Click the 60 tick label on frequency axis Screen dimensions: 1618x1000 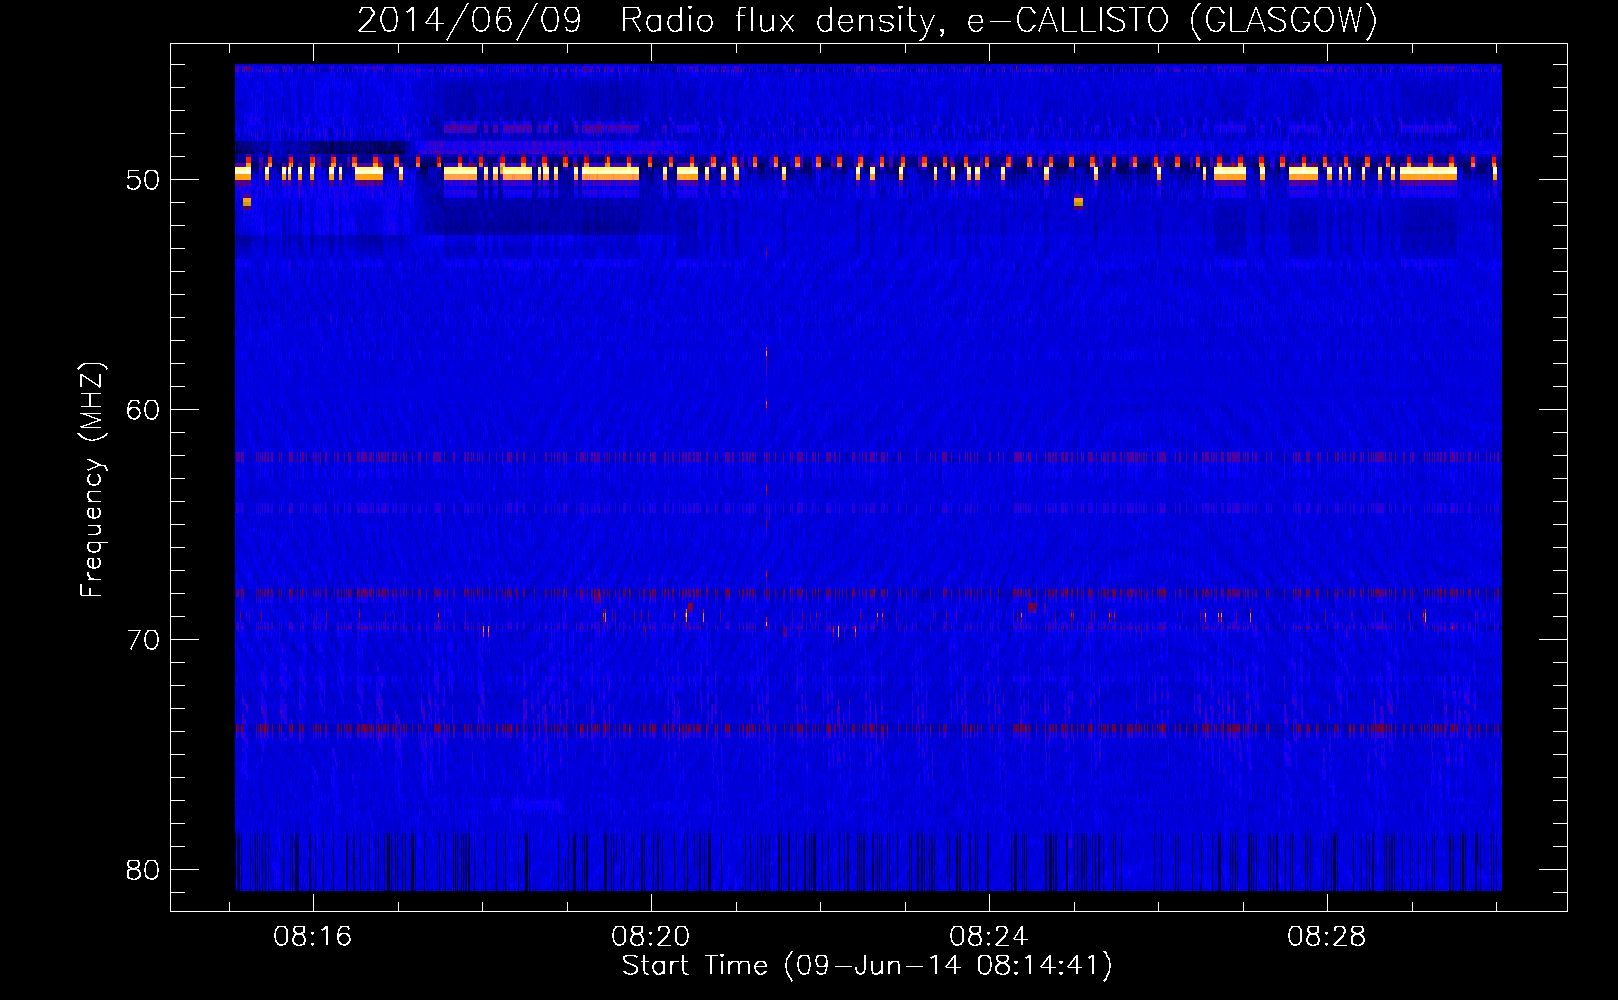coord(143,410)
